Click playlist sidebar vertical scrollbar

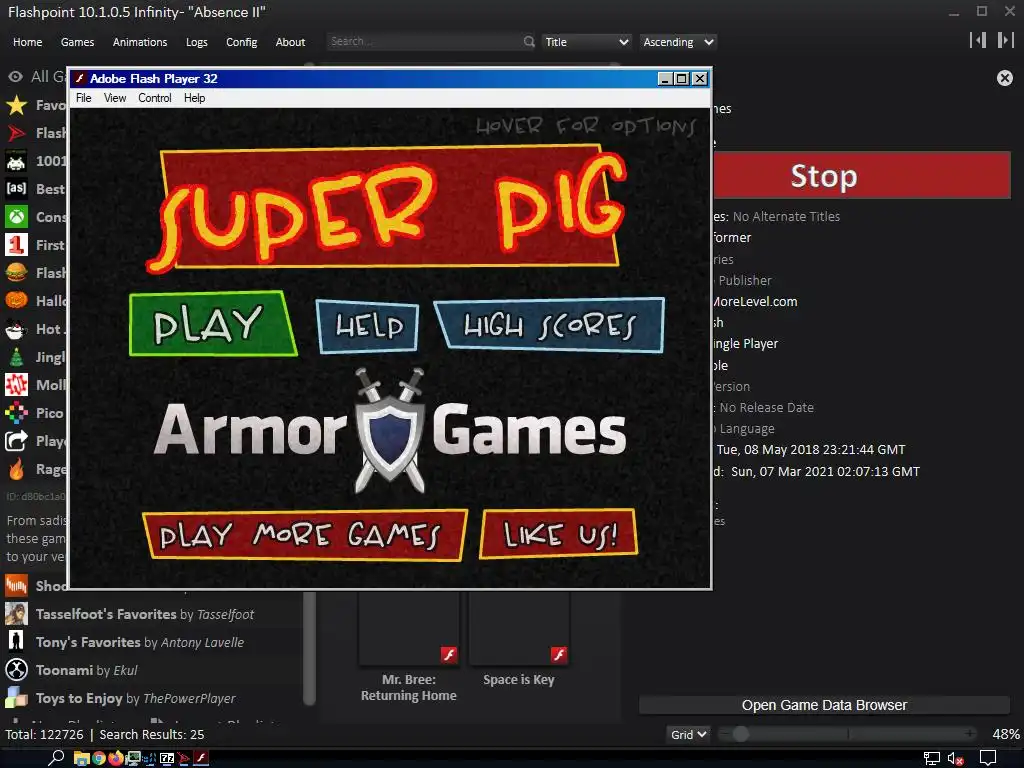pos(310,648)
